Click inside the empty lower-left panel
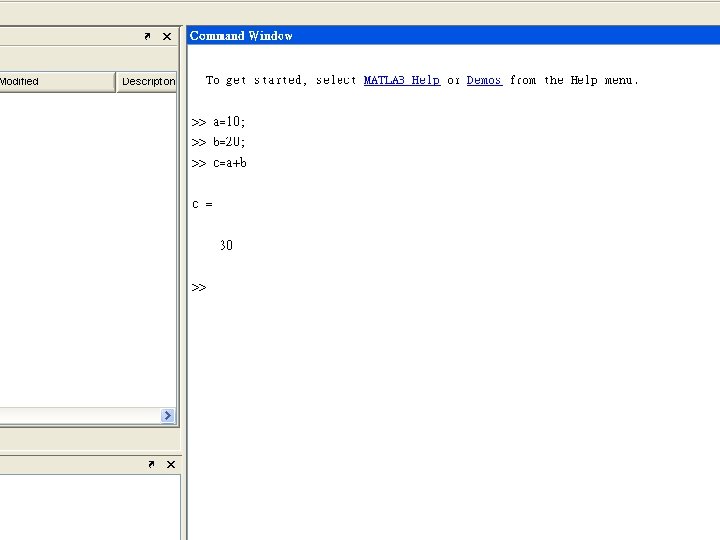Screen dimensions: 720x540 (x=90, y=507)
